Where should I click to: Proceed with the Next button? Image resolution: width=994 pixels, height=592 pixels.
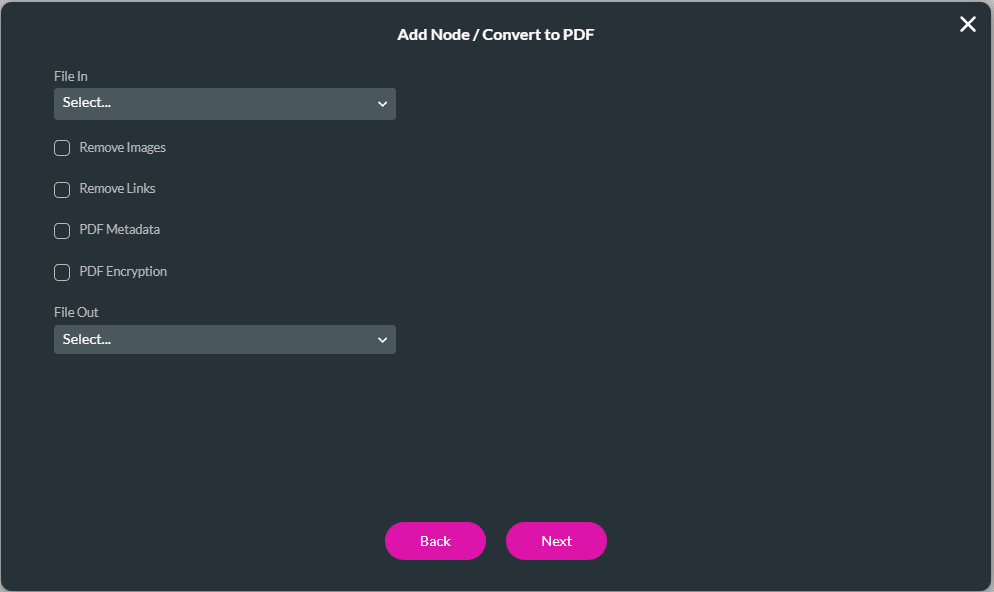556,541
